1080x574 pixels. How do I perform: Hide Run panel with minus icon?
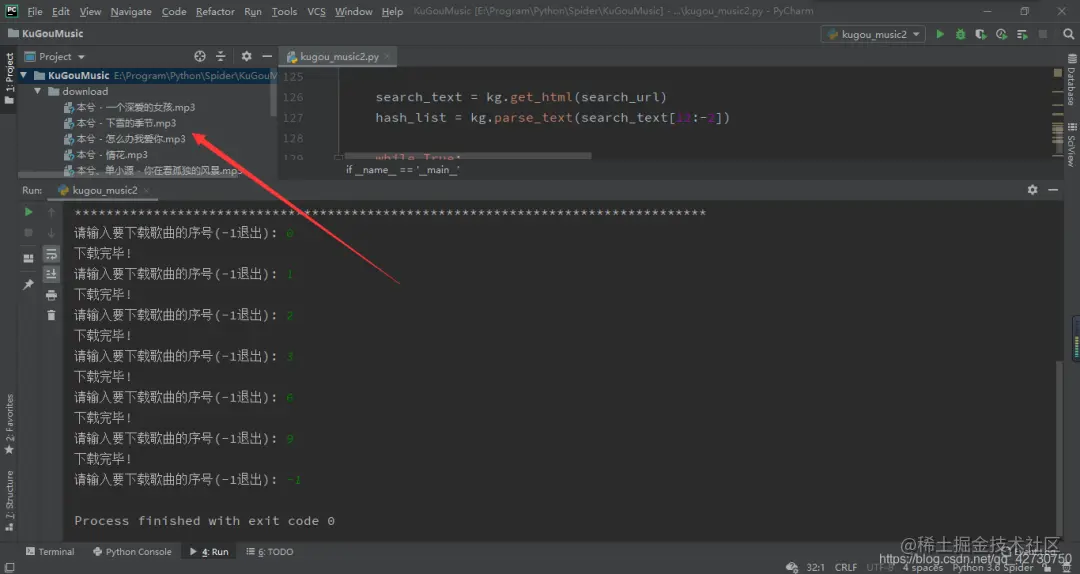[1052, 189]
